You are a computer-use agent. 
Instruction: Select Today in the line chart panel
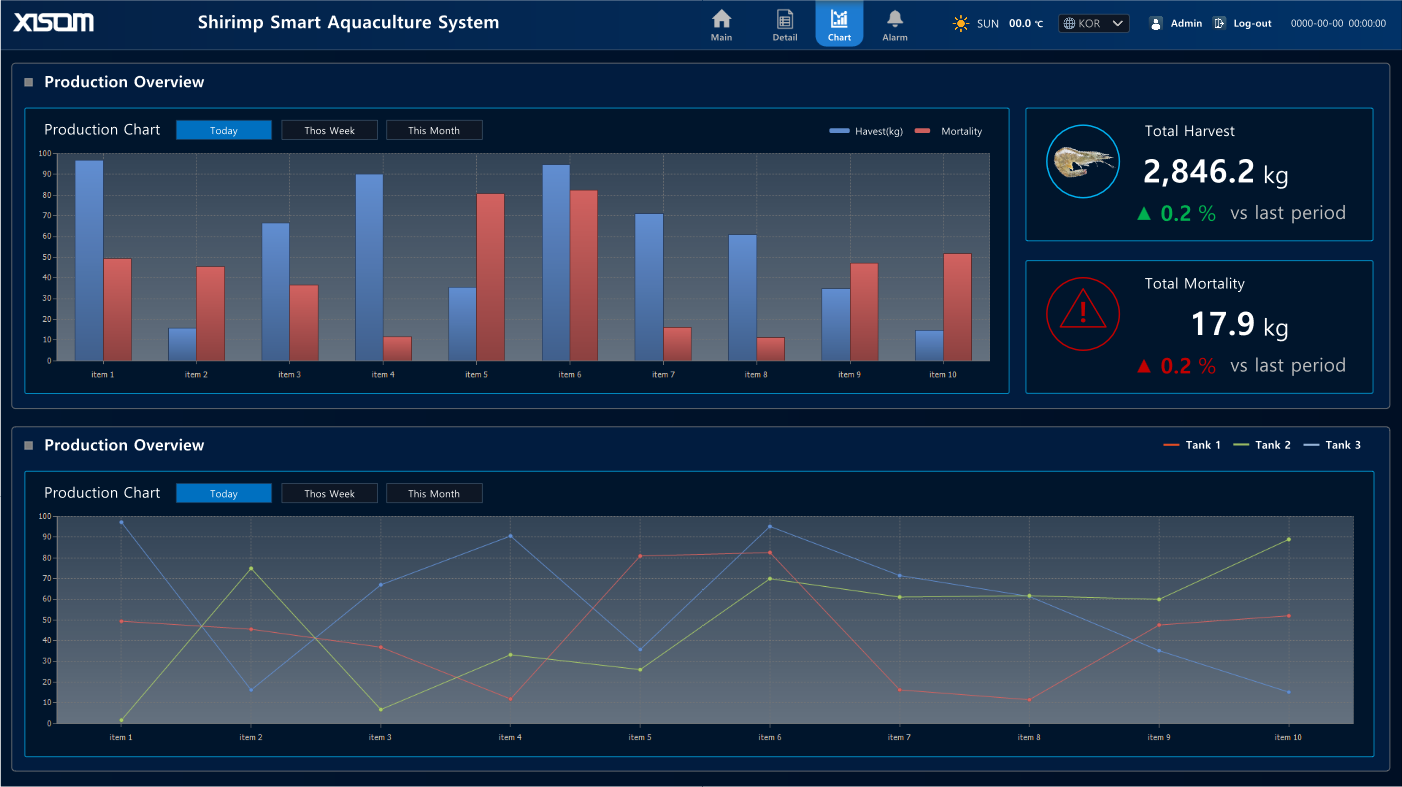coord(224,493)
